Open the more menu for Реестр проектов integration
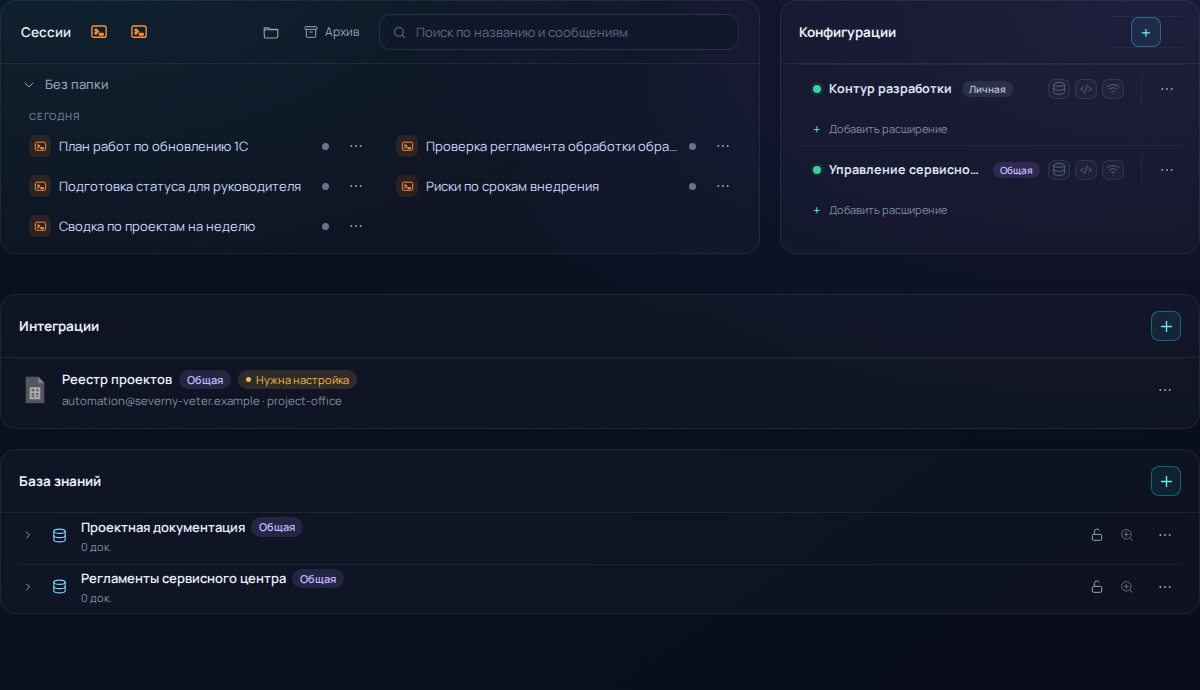 click(1165, 390)
